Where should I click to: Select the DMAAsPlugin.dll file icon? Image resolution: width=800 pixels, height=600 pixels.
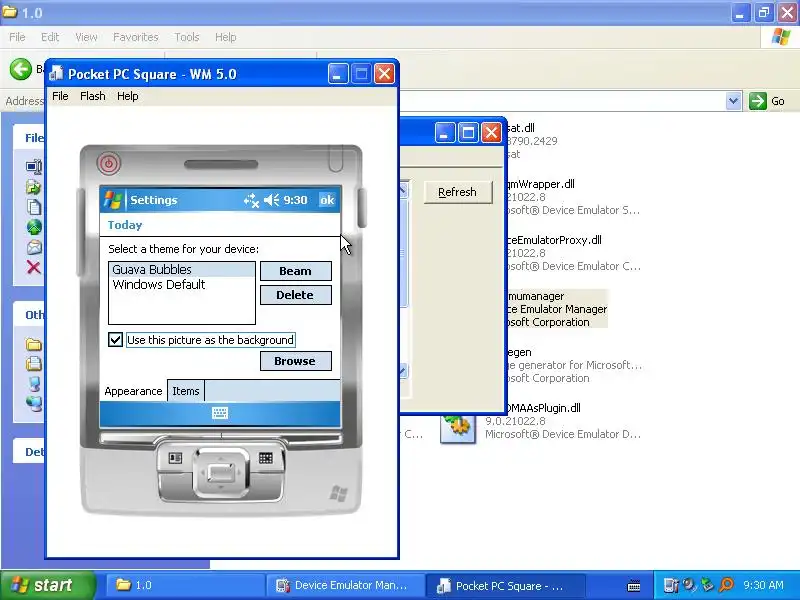pyautogui.click(x=458, y=426)
